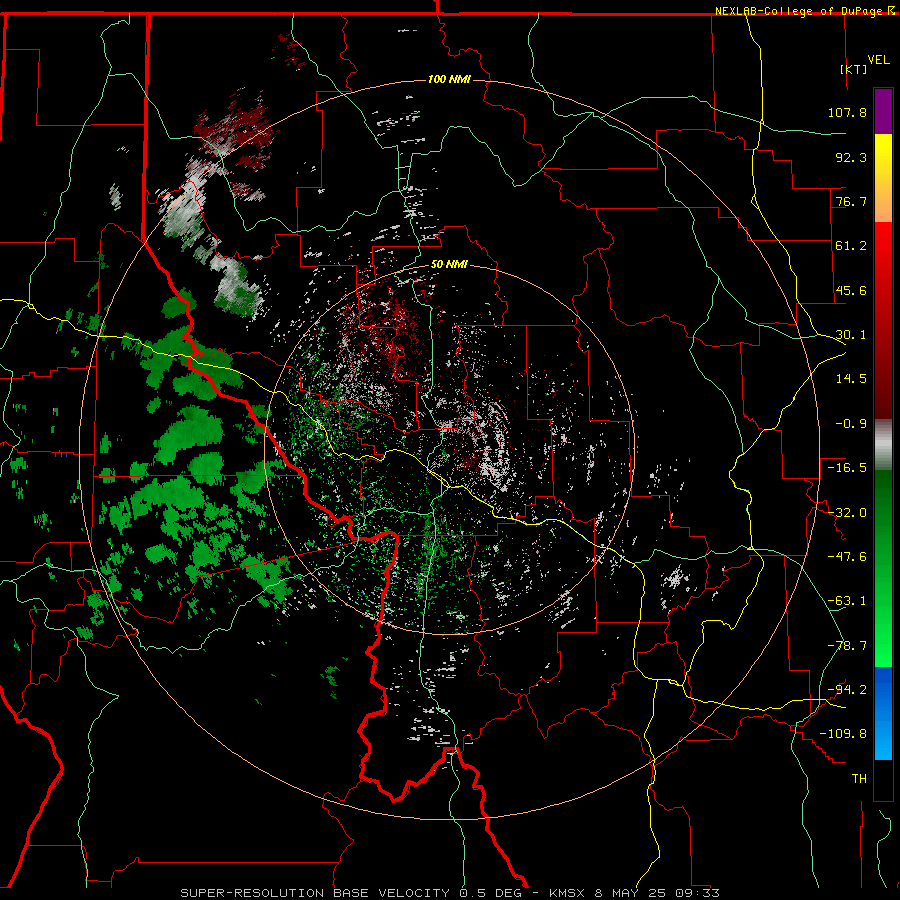Image resolution: width=900 pixels, height=900 pixels.
Task: Click the 92.3 velocity scale value
Action: pyautogui.click(x=851, y=157)
